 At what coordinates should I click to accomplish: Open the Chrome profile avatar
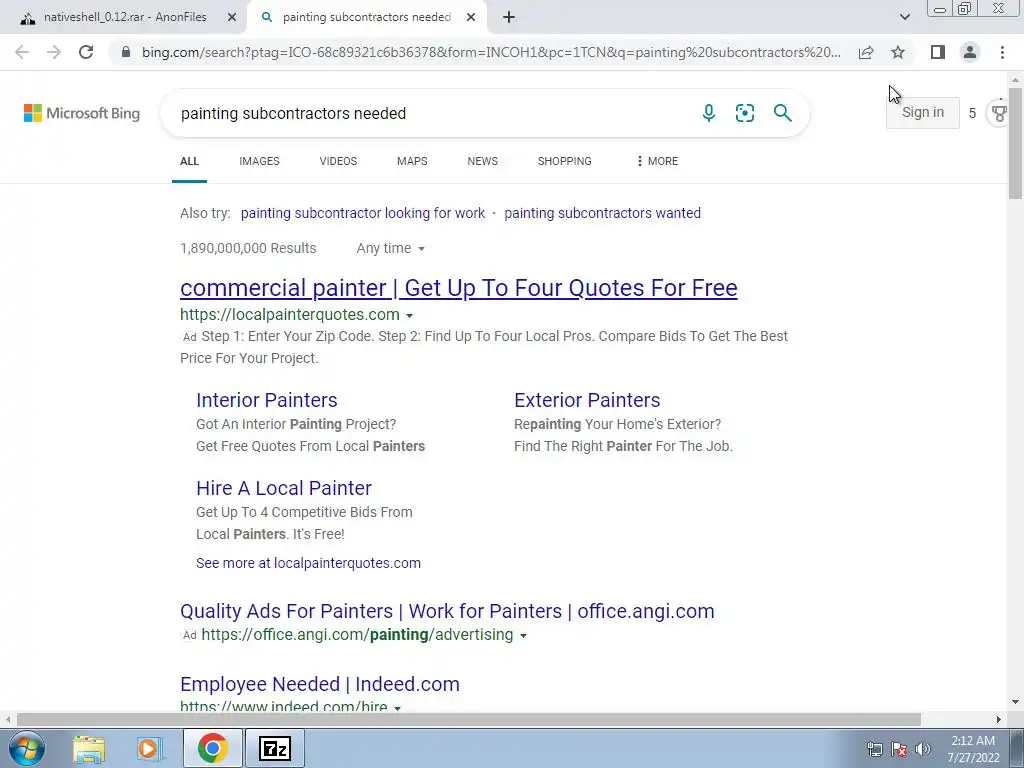point(970,52)
